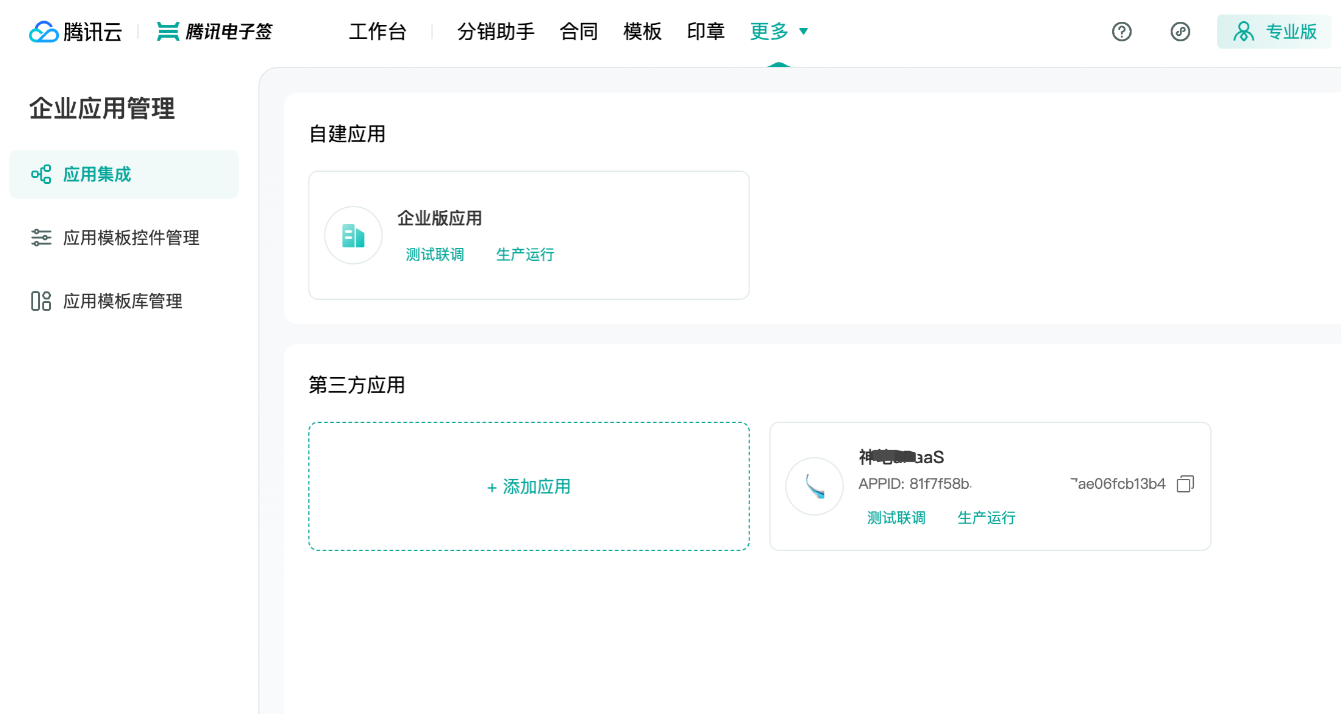Click the link icon in the top bar
This screenshot has width=1341, height=714.
(1179, 32)
